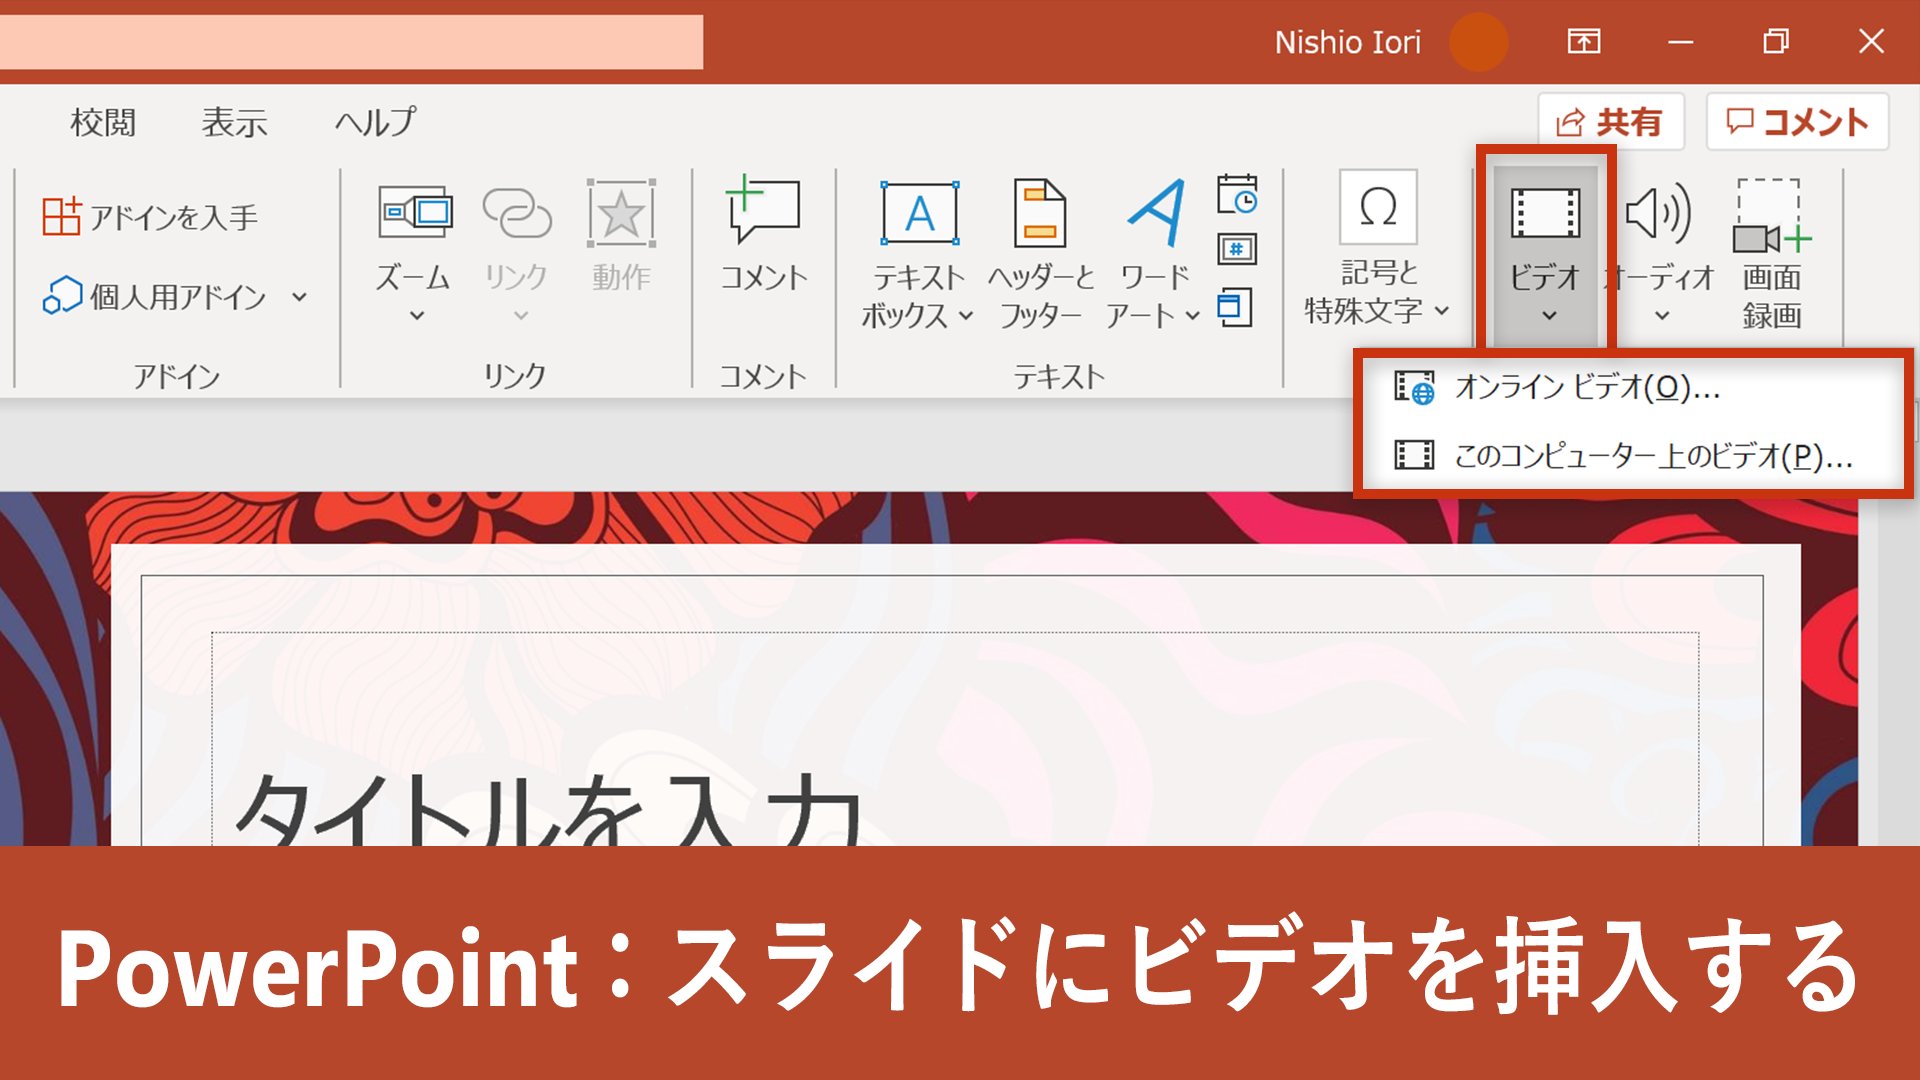Click the orange account avatar circle
The height and width of the screenshot is (1080, 1920).
pos(1478,42)
